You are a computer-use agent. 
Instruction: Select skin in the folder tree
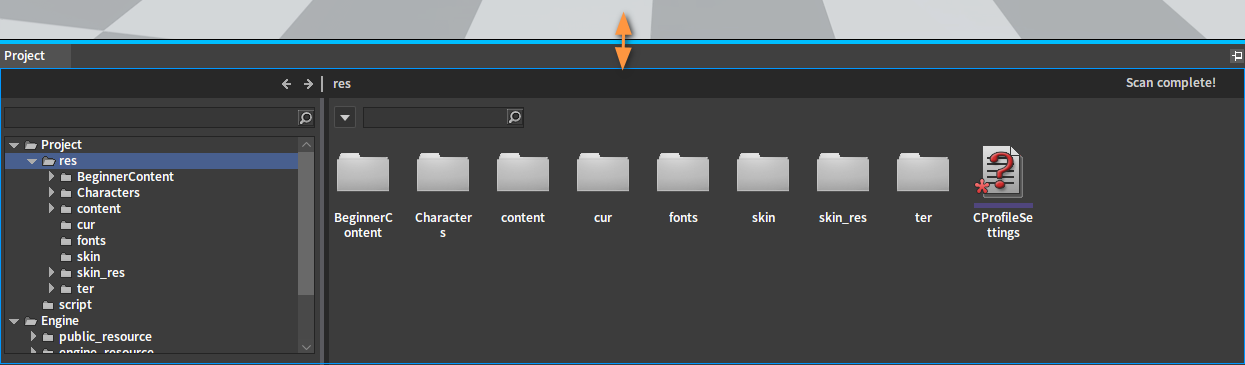coord(88,257)
